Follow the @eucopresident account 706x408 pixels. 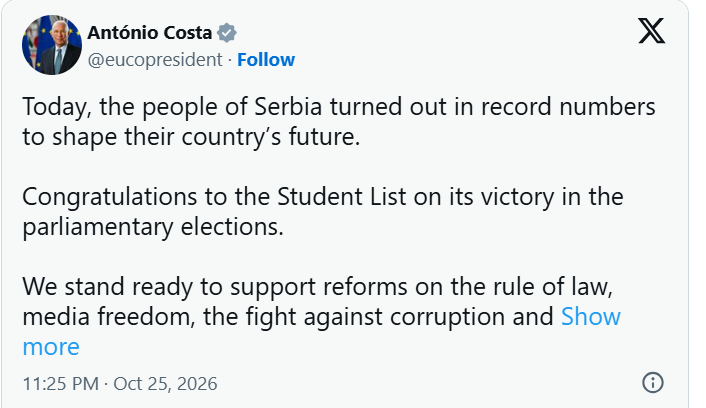(x=266, y=59)
